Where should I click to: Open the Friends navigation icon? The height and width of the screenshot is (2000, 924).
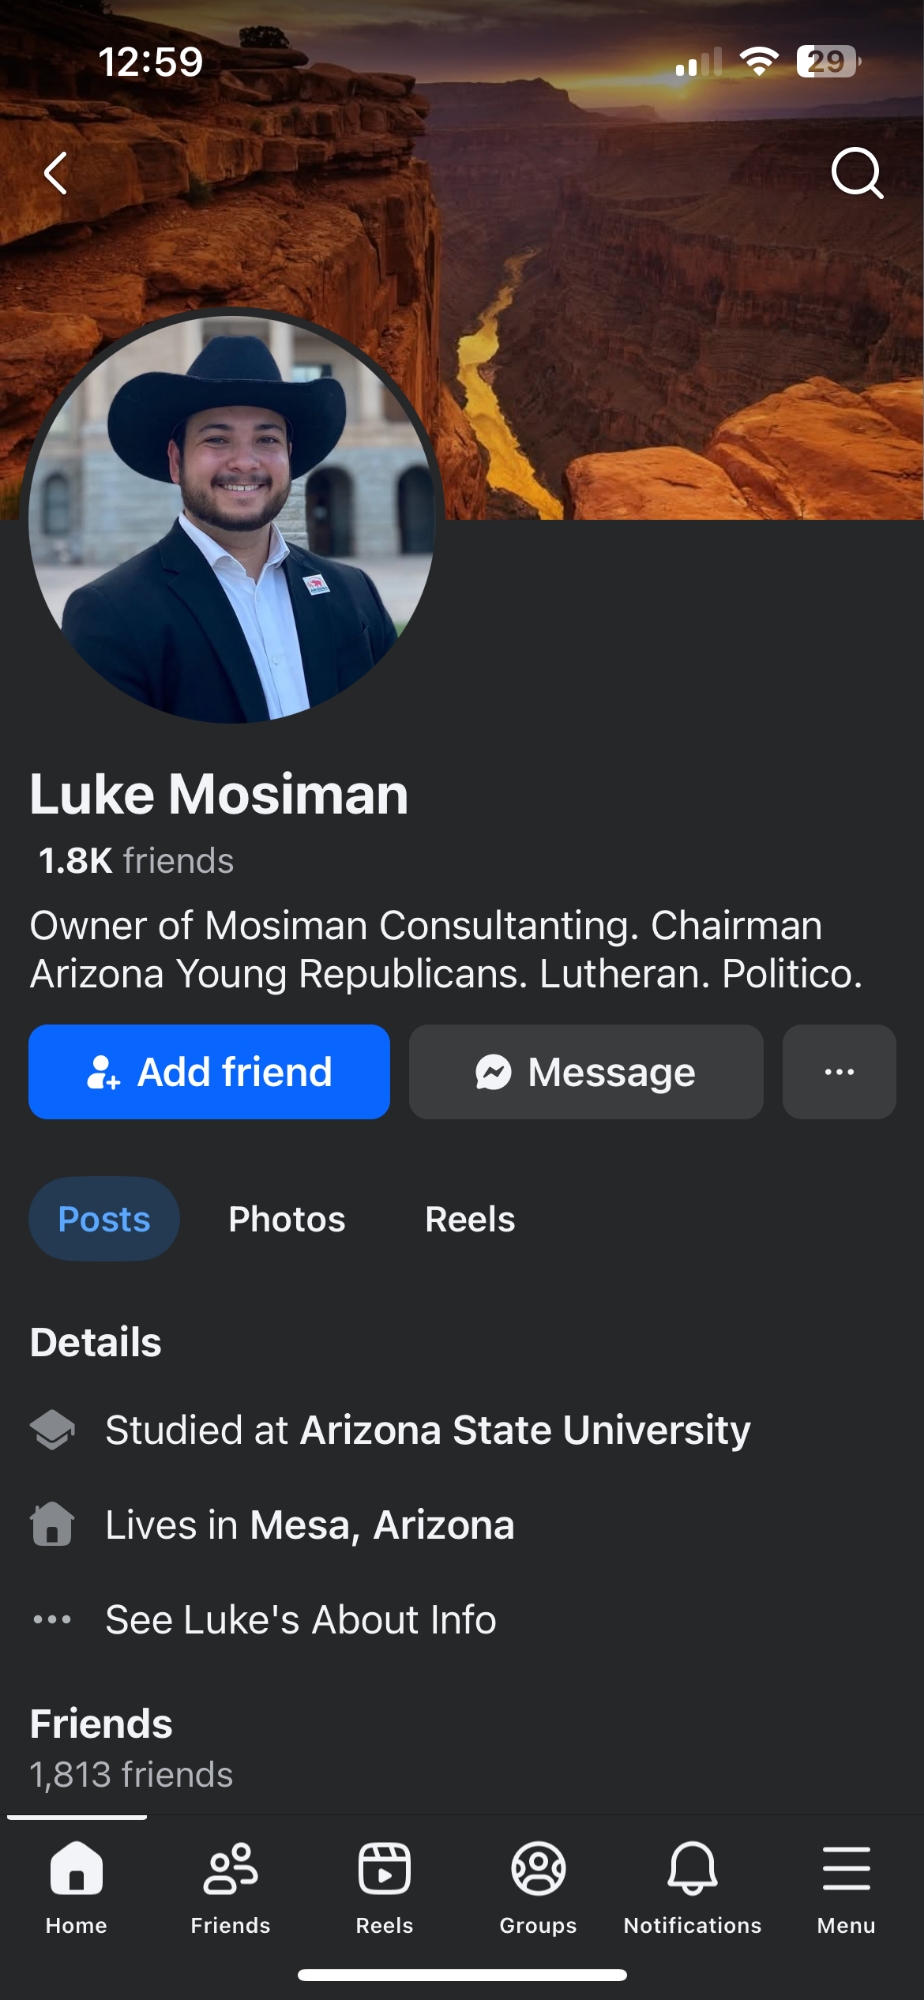[230, 1885]
